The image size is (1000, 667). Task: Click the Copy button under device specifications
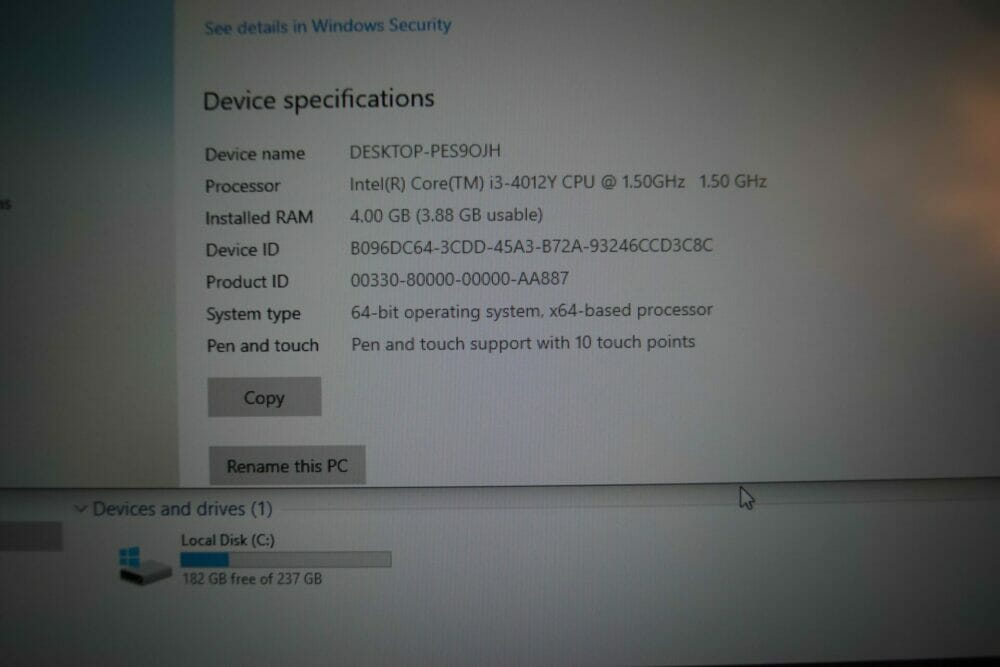(264, 397)
